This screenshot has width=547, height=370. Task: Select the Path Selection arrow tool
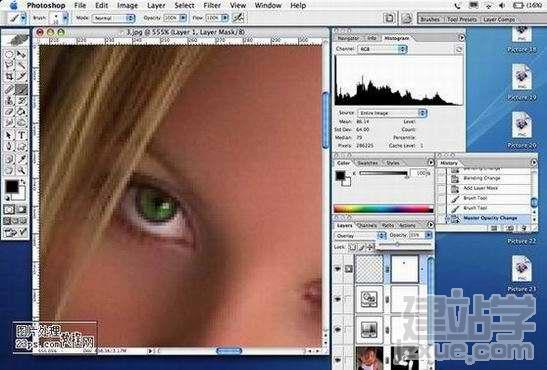pos(9,135)
